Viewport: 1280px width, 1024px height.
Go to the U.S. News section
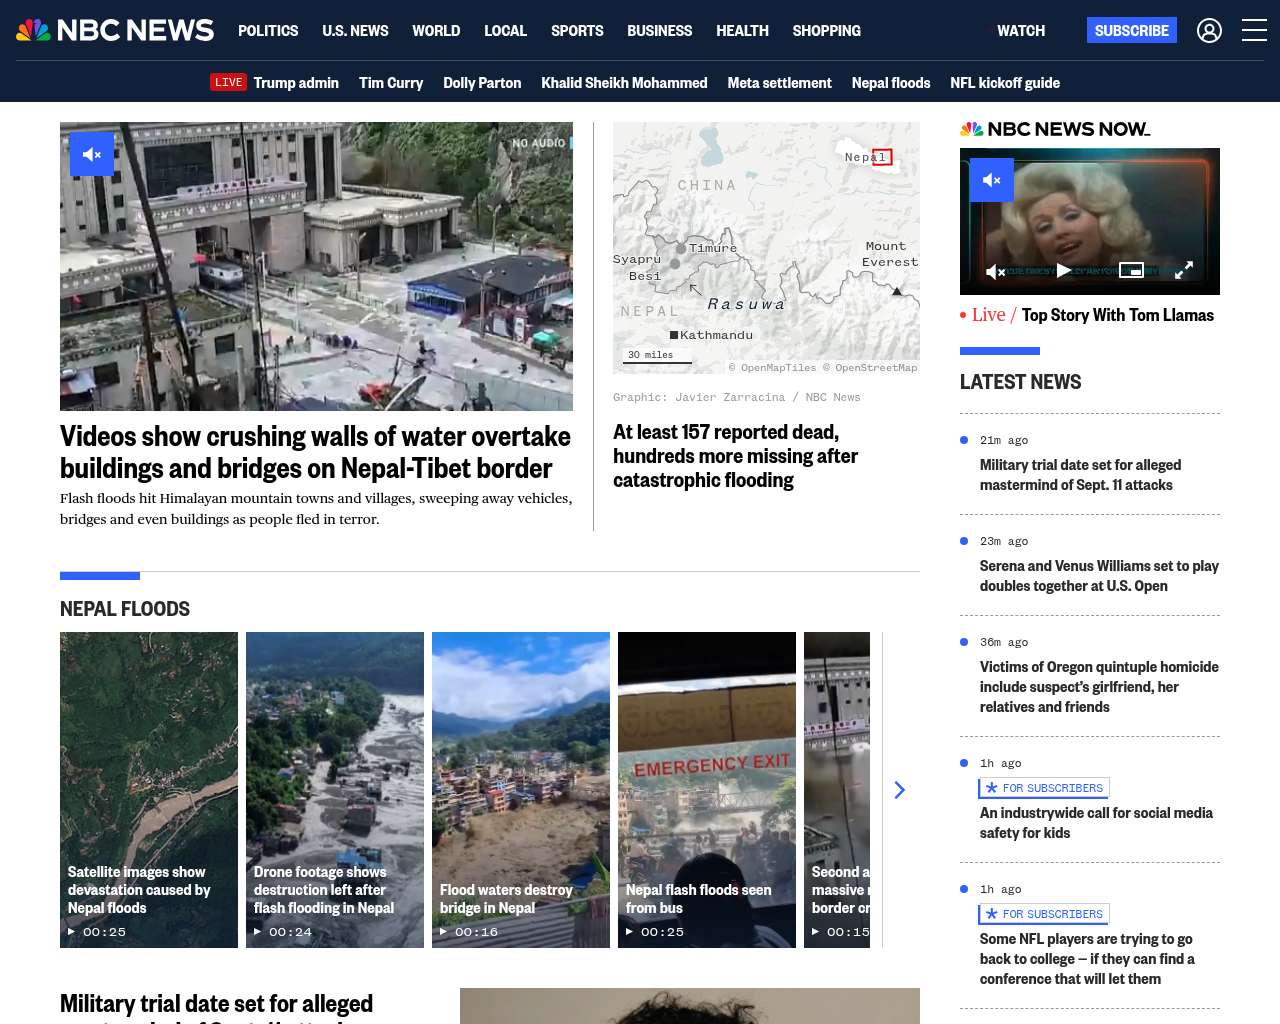point(355,31)
